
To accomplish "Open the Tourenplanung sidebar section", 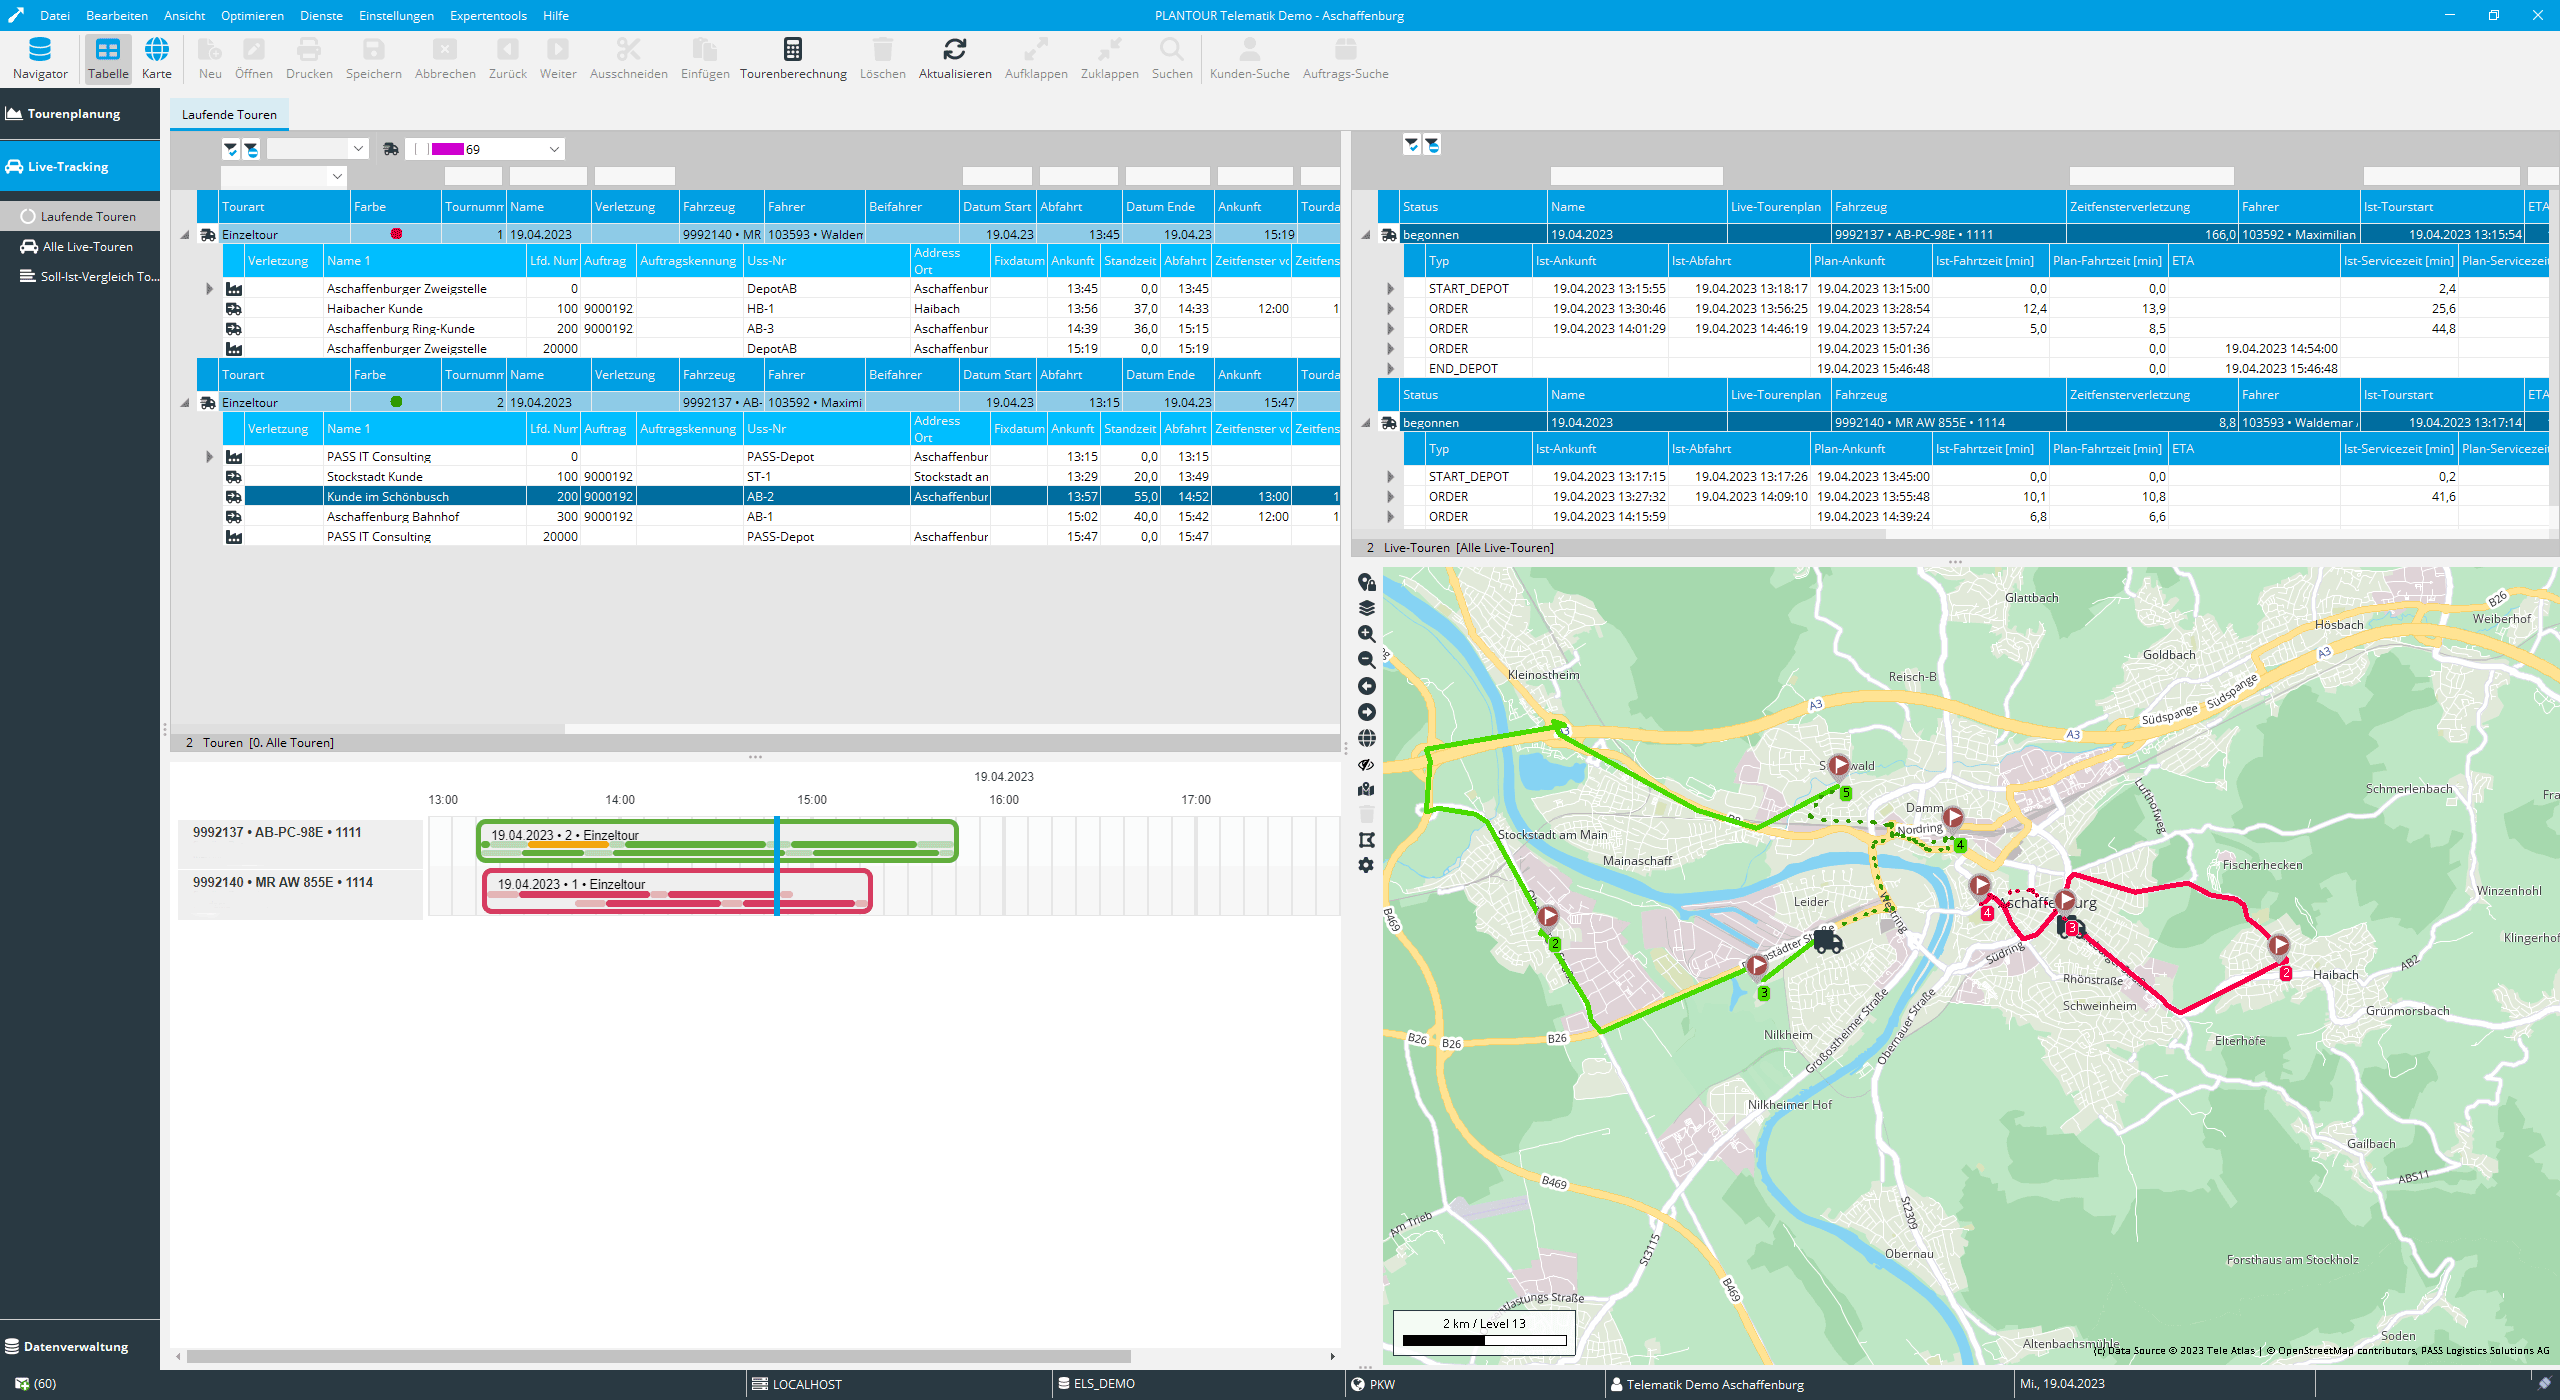I will tap(80, 114).
